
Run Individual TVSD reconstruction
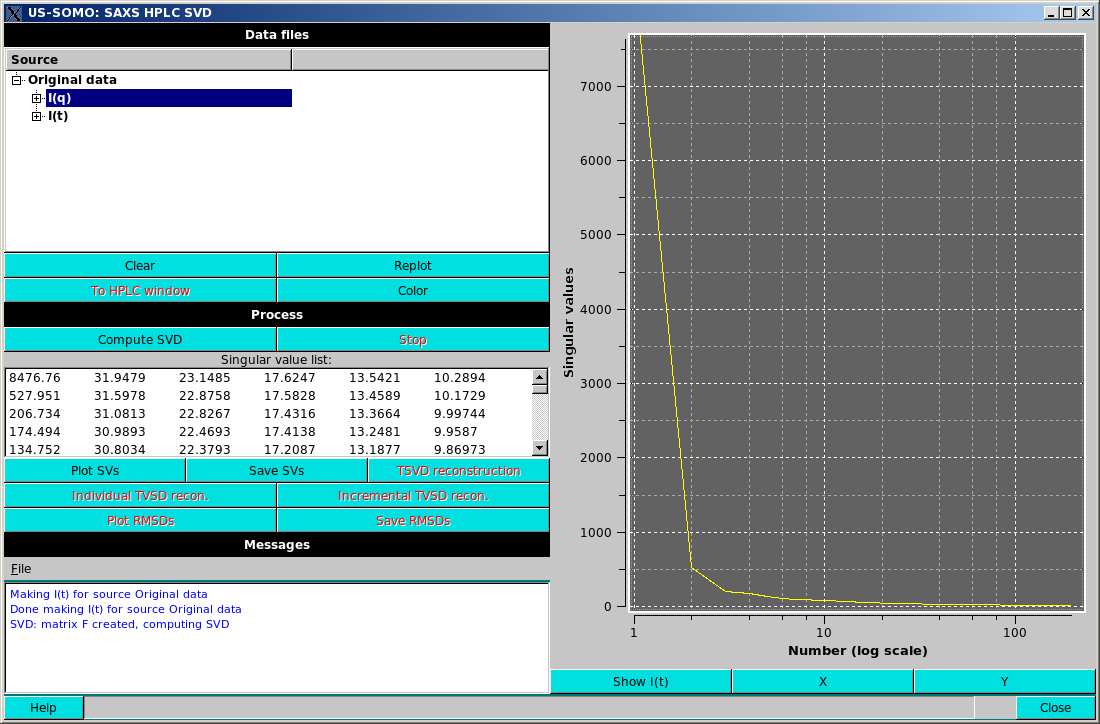tap(140, 495)
